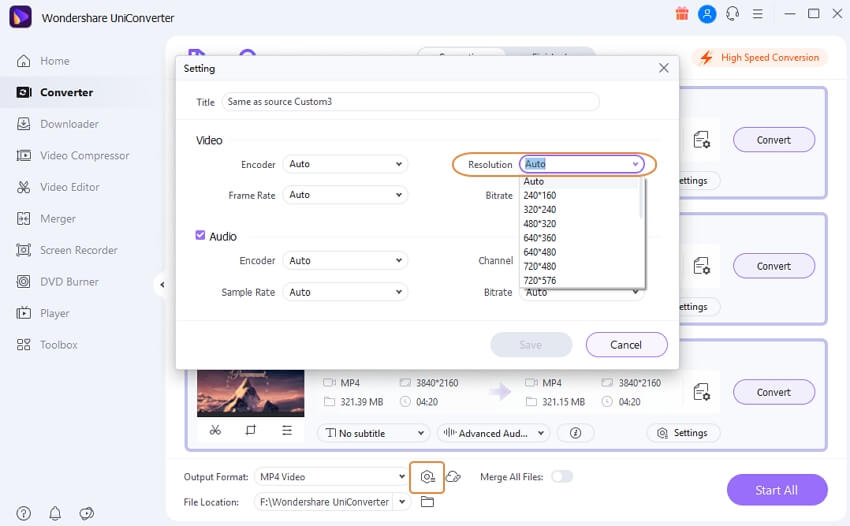Click the support headset icon
This screenshot has height=526, width=850.
point(732,14)
